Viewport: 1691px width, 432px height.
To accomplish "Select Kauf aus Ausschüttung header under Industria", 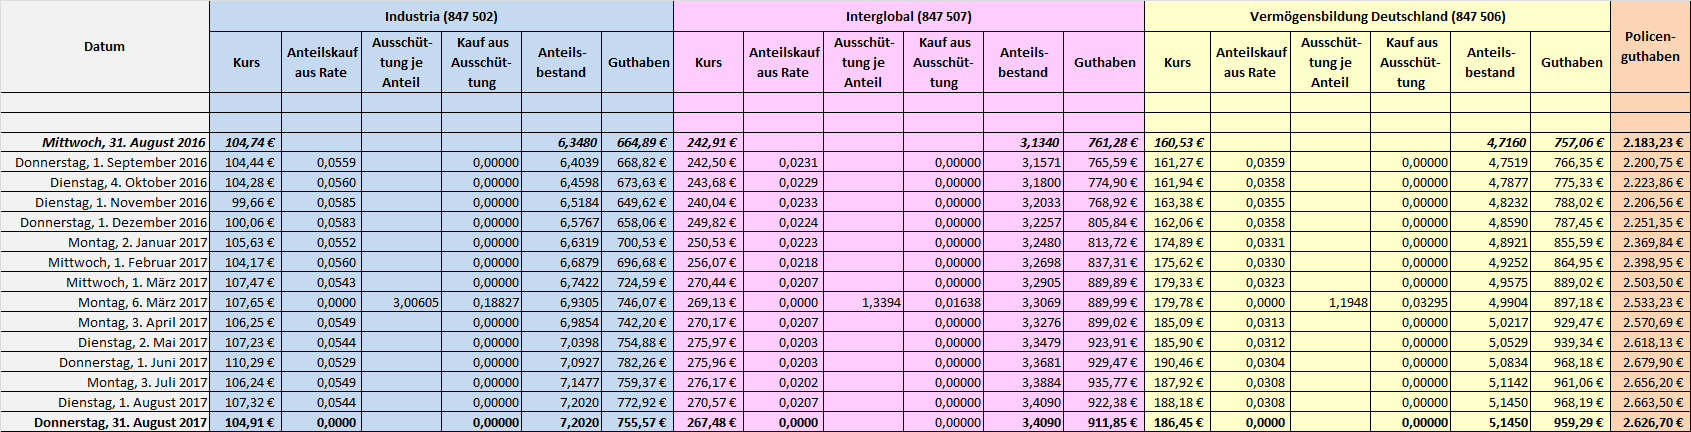I will pos(481,62).
